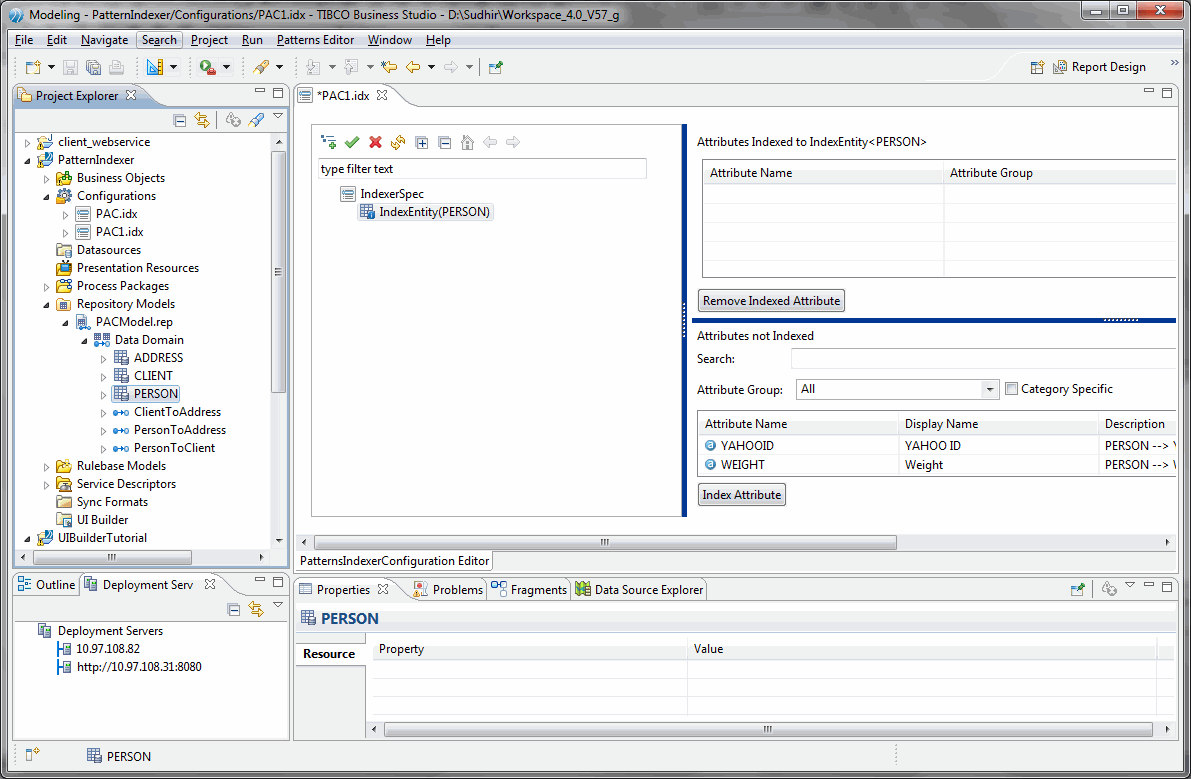Expand the ADDRESS repository node

coord(103,358)
